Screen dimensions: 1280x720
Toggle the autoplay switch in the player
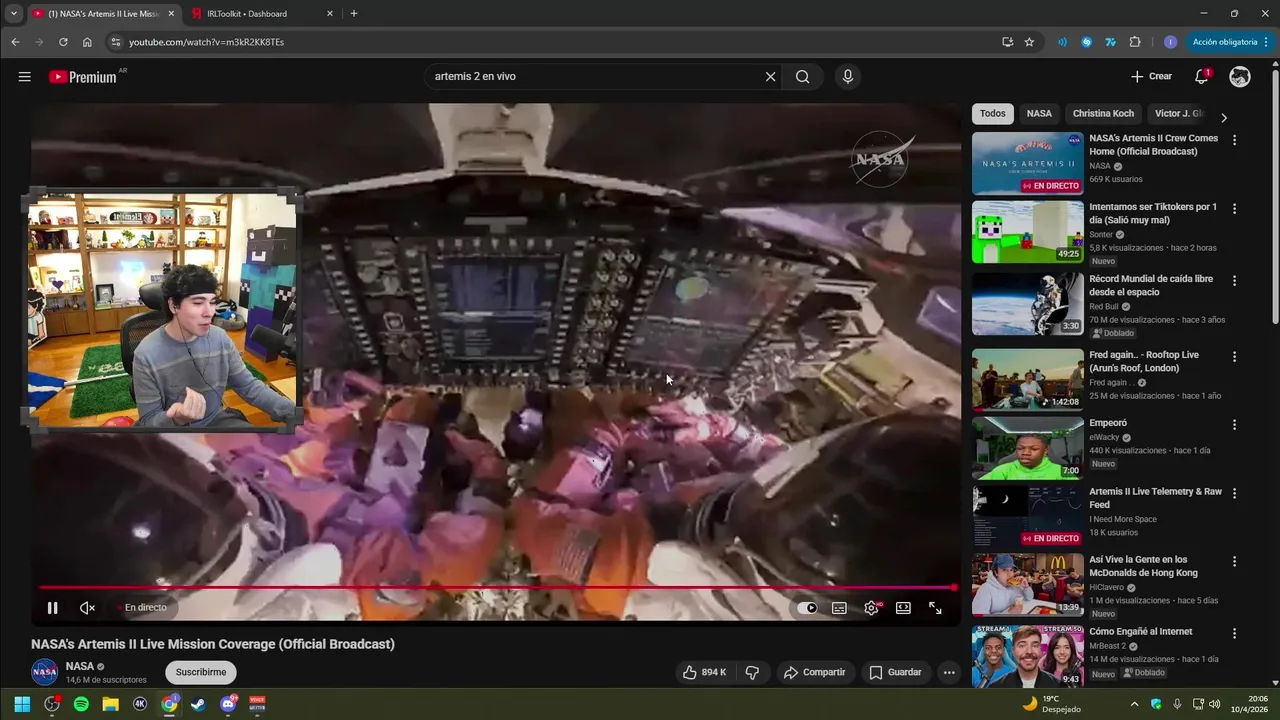click(807, 608)
